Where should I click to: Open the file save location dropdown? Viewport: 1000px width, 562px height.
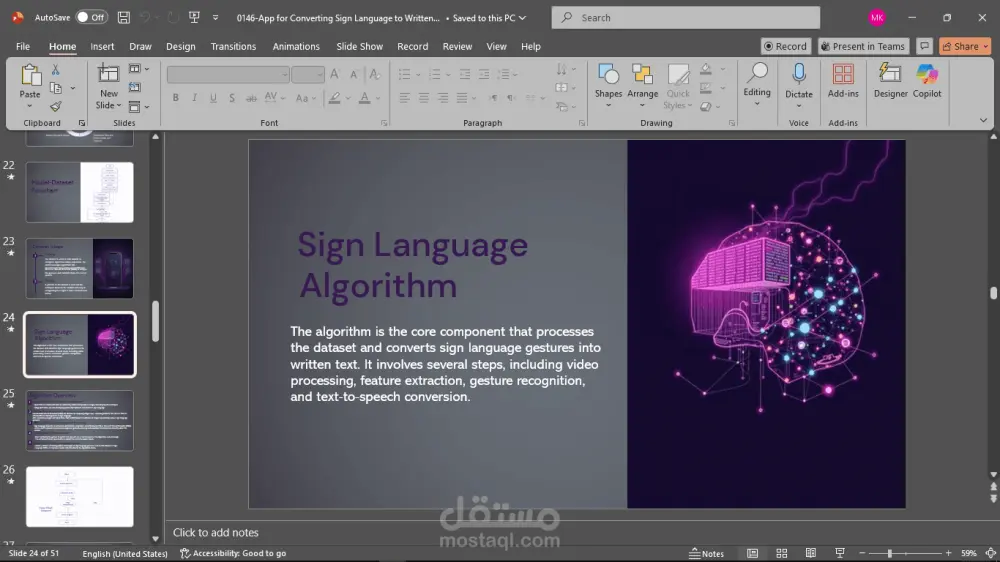click(x=522, y=18)
